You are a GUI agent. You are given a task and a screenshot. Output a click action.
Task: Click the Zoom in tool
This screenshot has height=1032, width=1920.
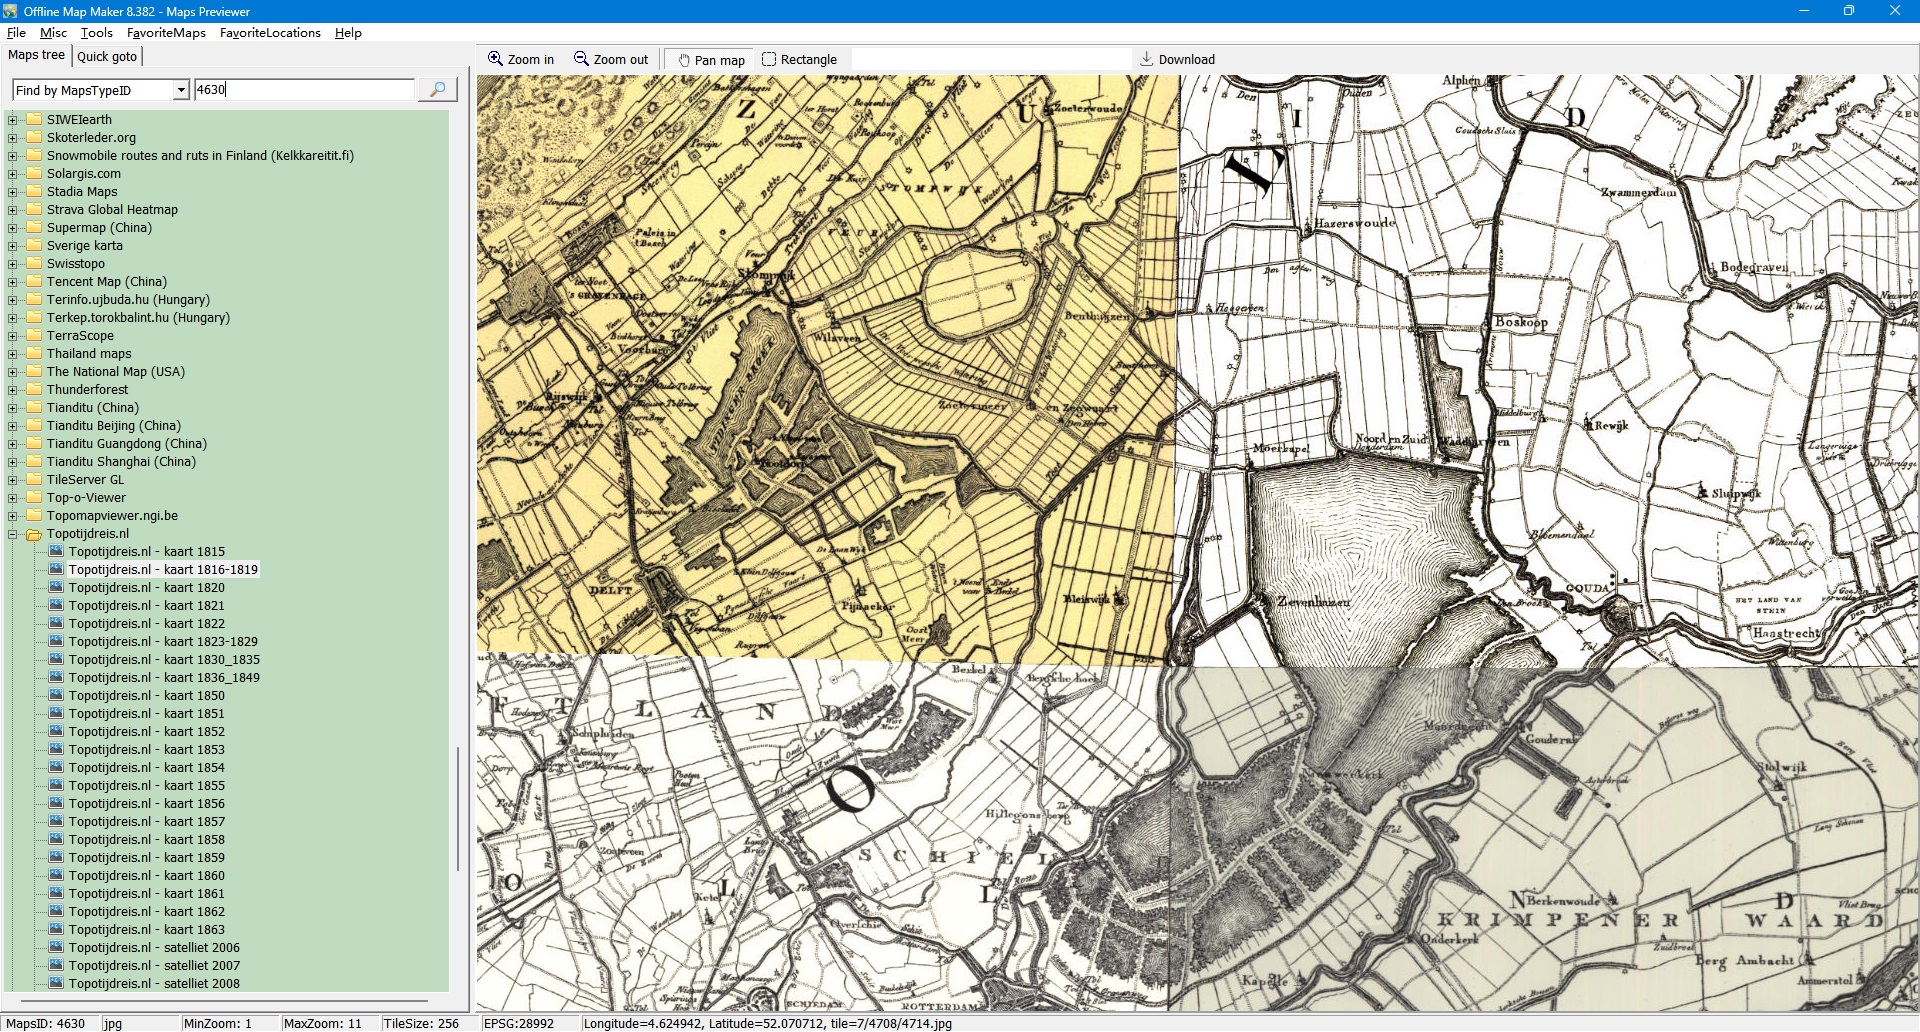coord(520,60)
